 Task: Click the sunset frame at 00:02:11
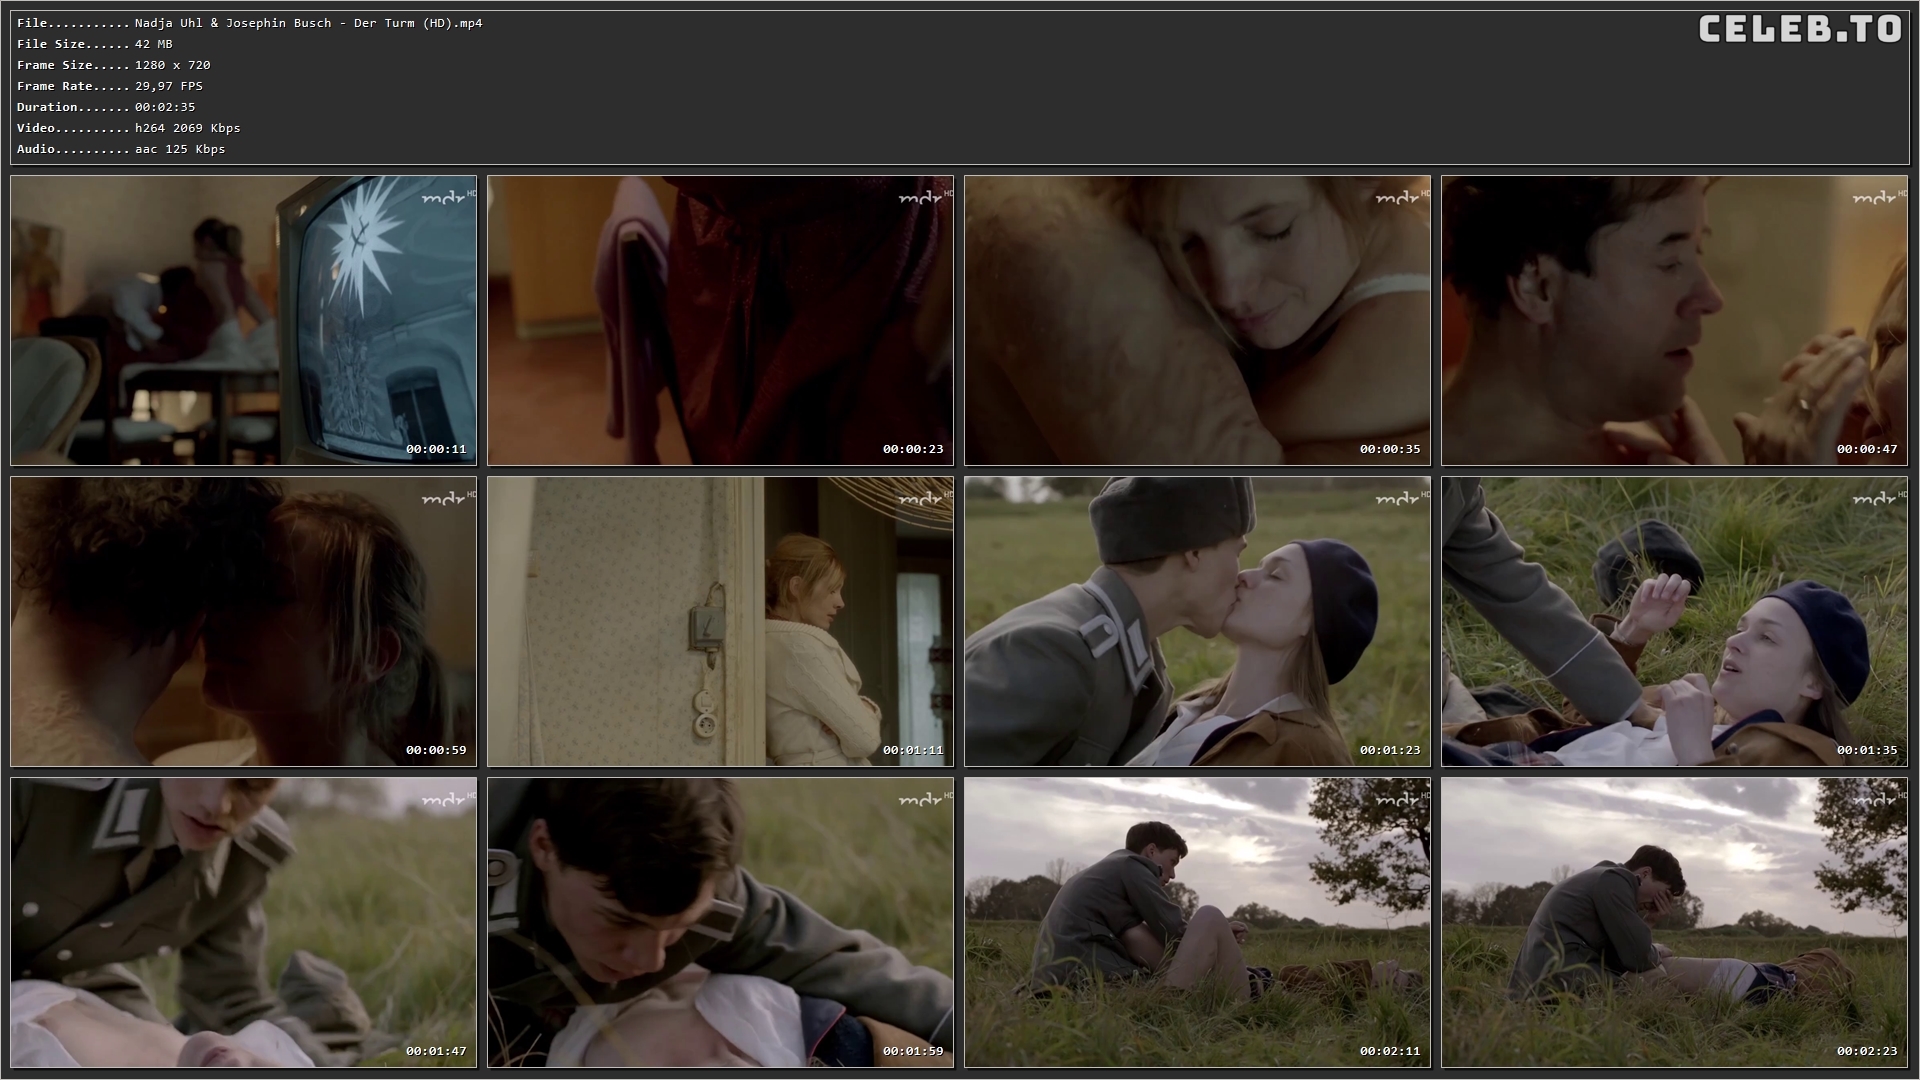1197,922
